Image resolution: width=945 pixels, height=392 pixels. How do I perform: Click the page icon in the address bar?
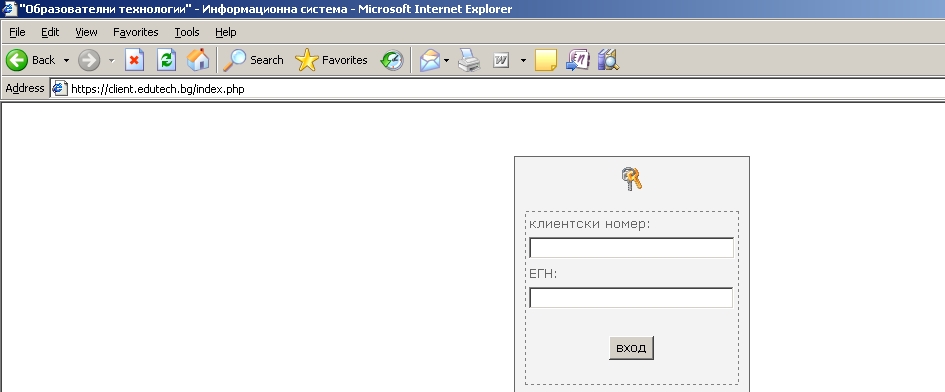[x=59, y=89]
